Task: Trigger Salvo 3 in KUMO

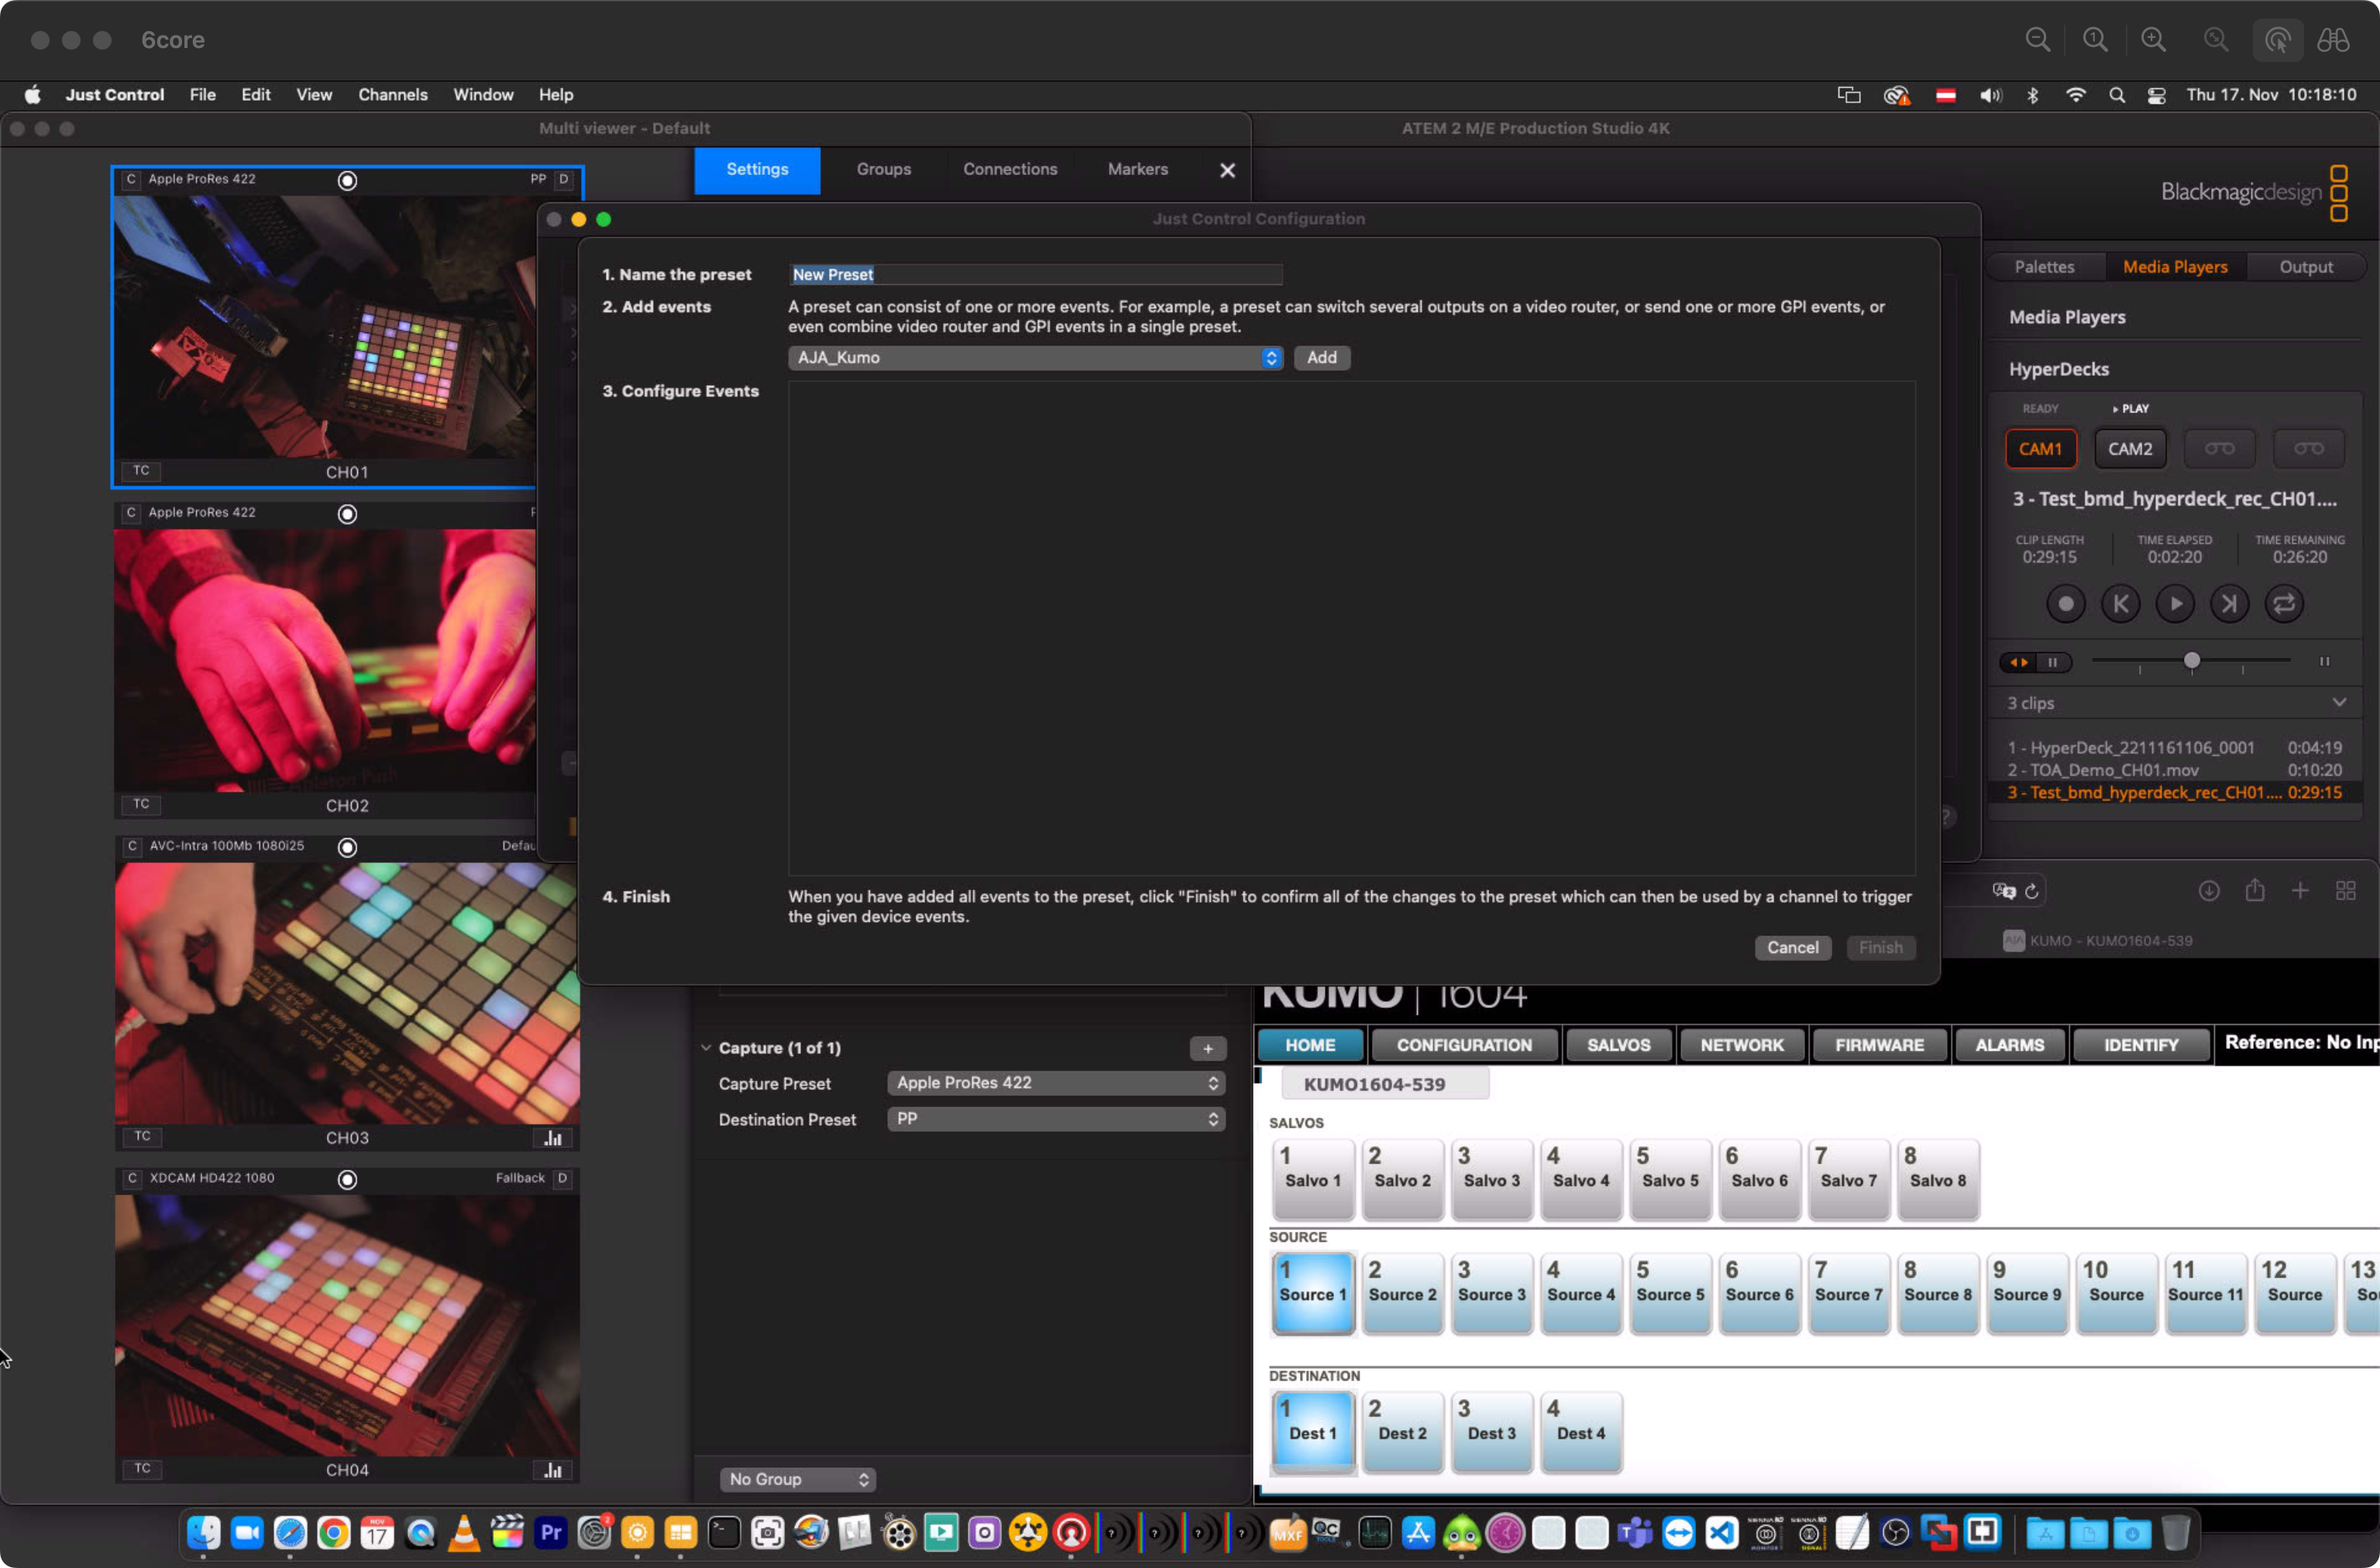Action: (x=1491, y=1179)
